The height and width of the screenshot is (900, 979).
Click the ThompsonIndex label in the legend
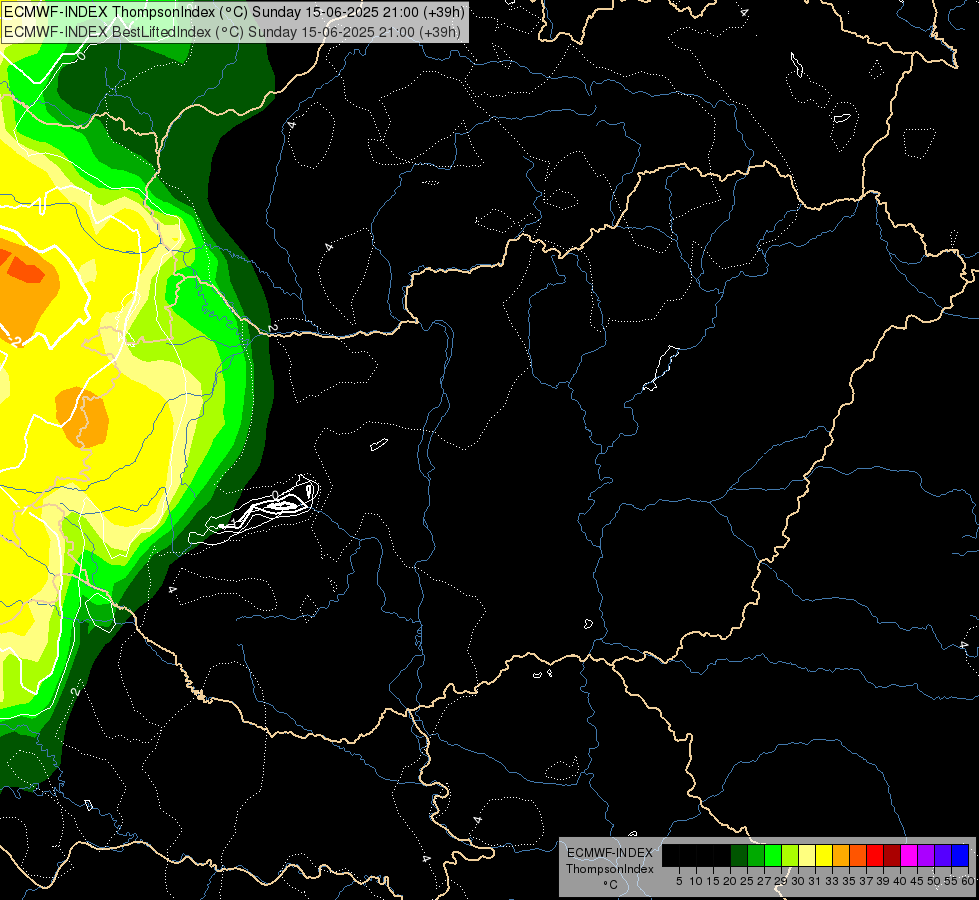point(610,869)
